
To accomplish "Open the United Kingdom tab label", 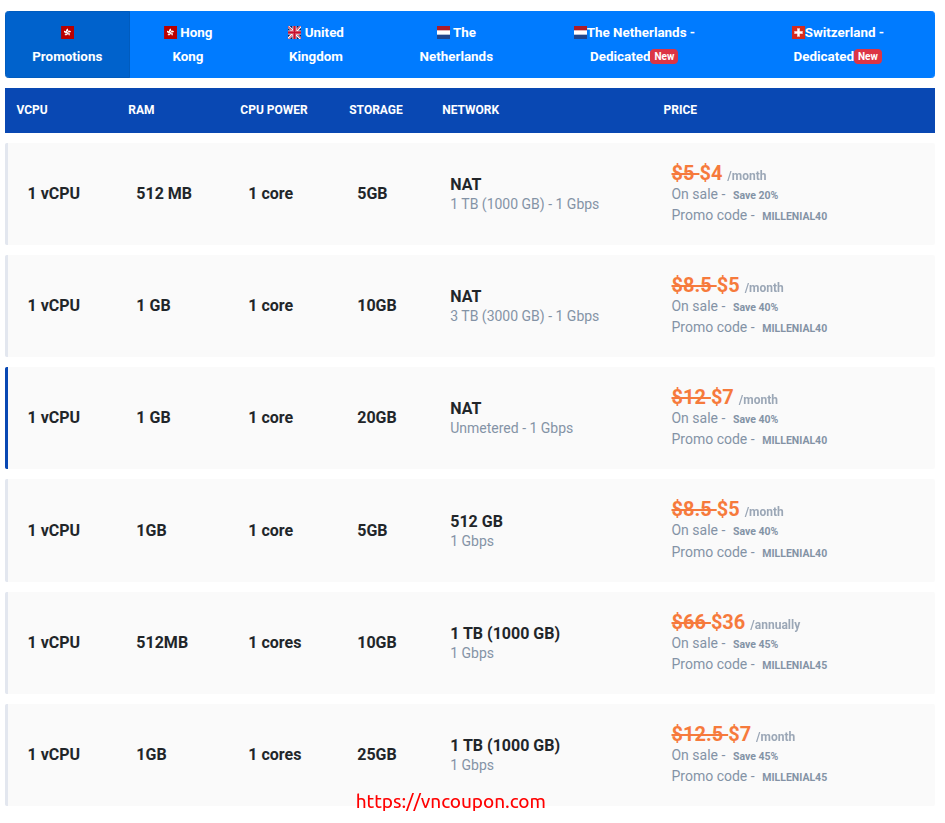I will (316, 45).
